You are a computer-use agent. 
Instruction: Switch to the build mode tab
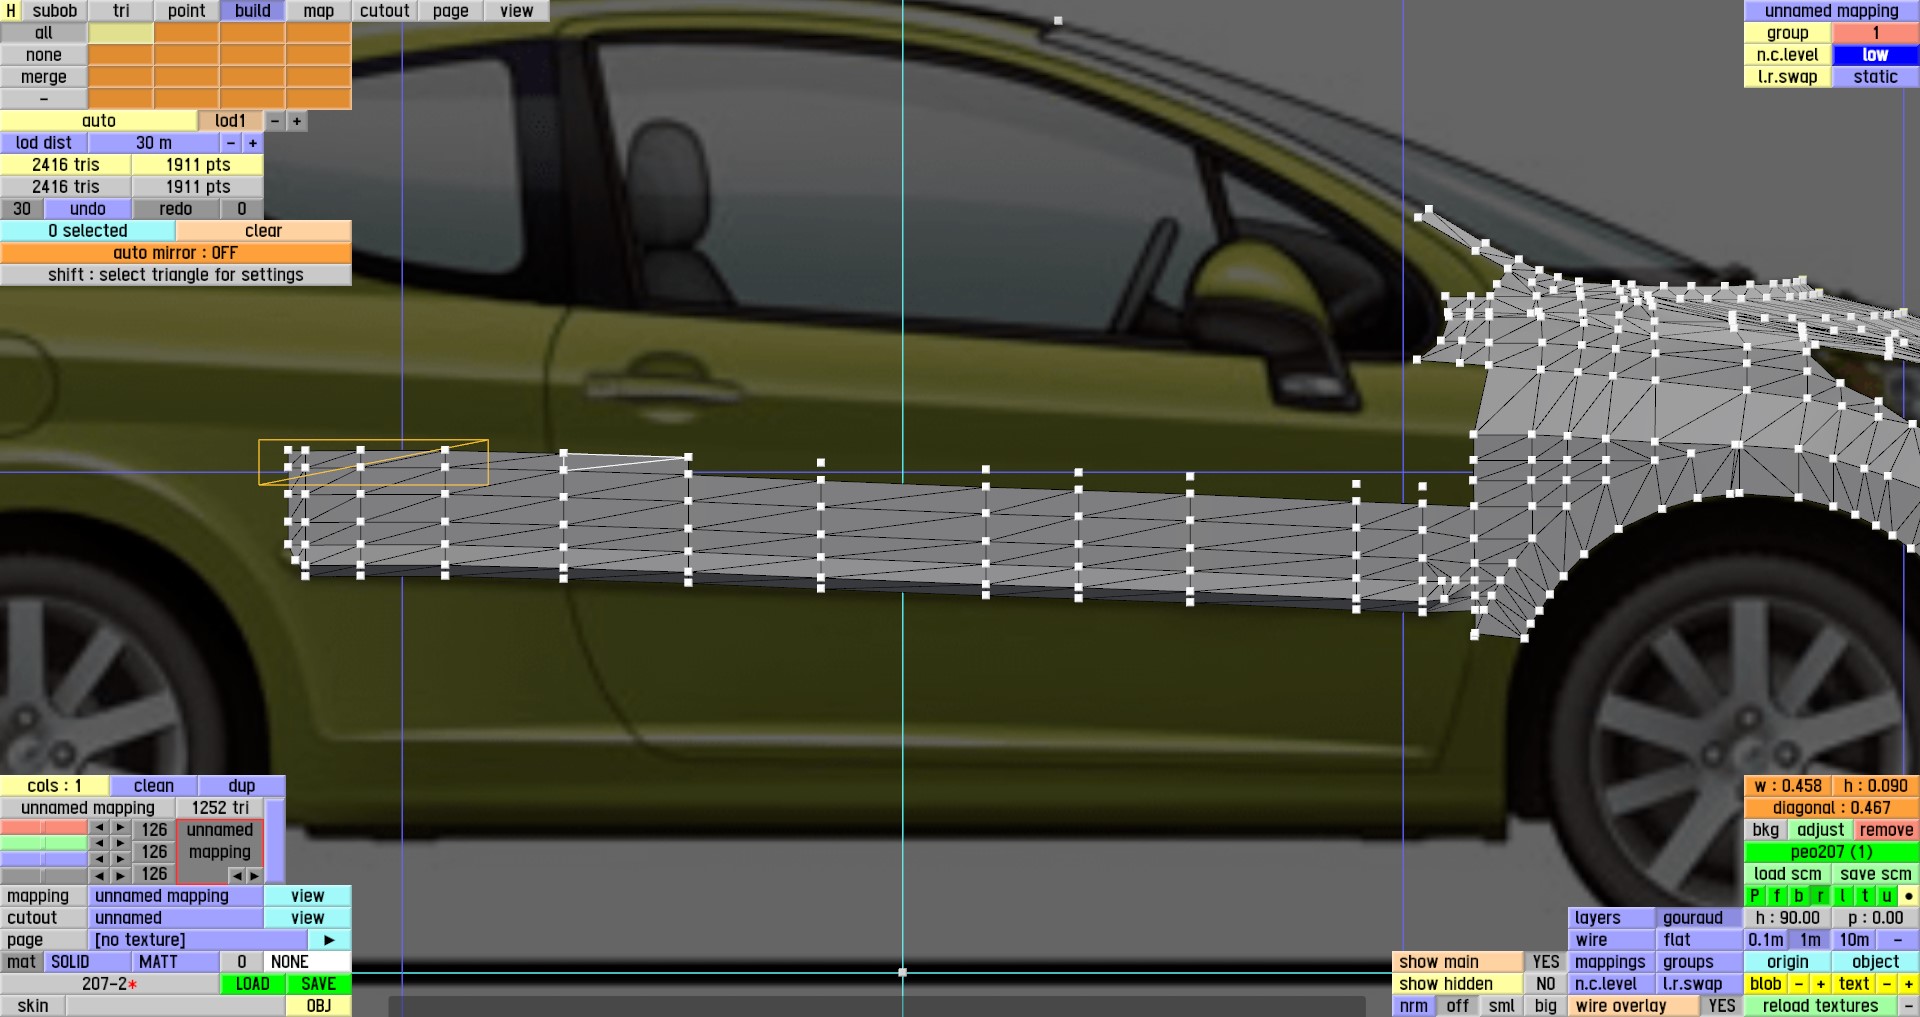click(253, 11)
